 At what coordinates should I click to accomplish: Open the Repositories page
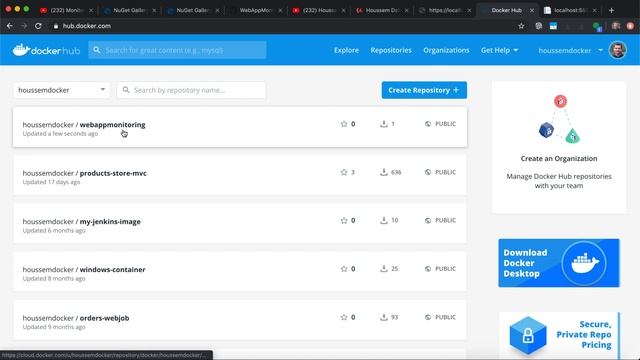click(x=391, y=50)
